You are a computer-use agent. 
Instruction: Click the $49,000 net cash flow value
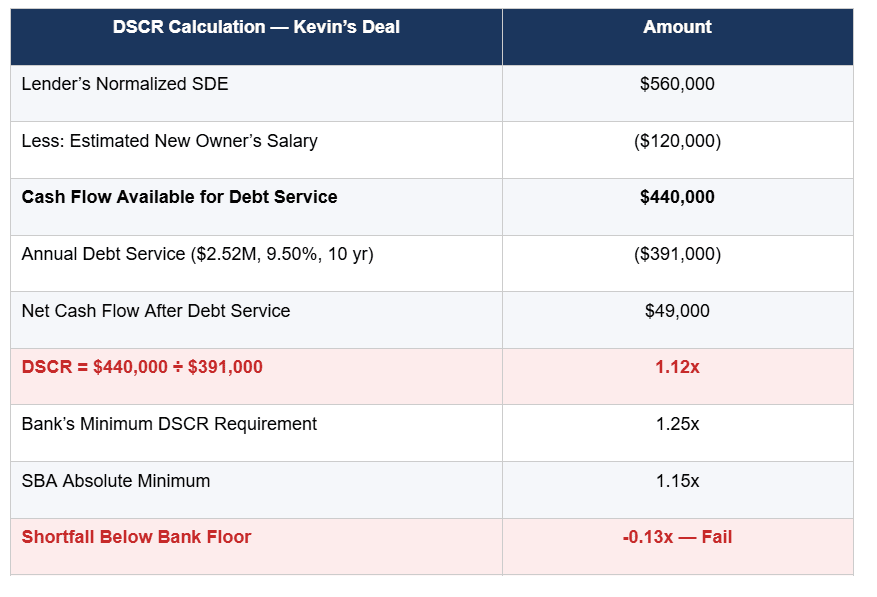(x=677, y=311)
